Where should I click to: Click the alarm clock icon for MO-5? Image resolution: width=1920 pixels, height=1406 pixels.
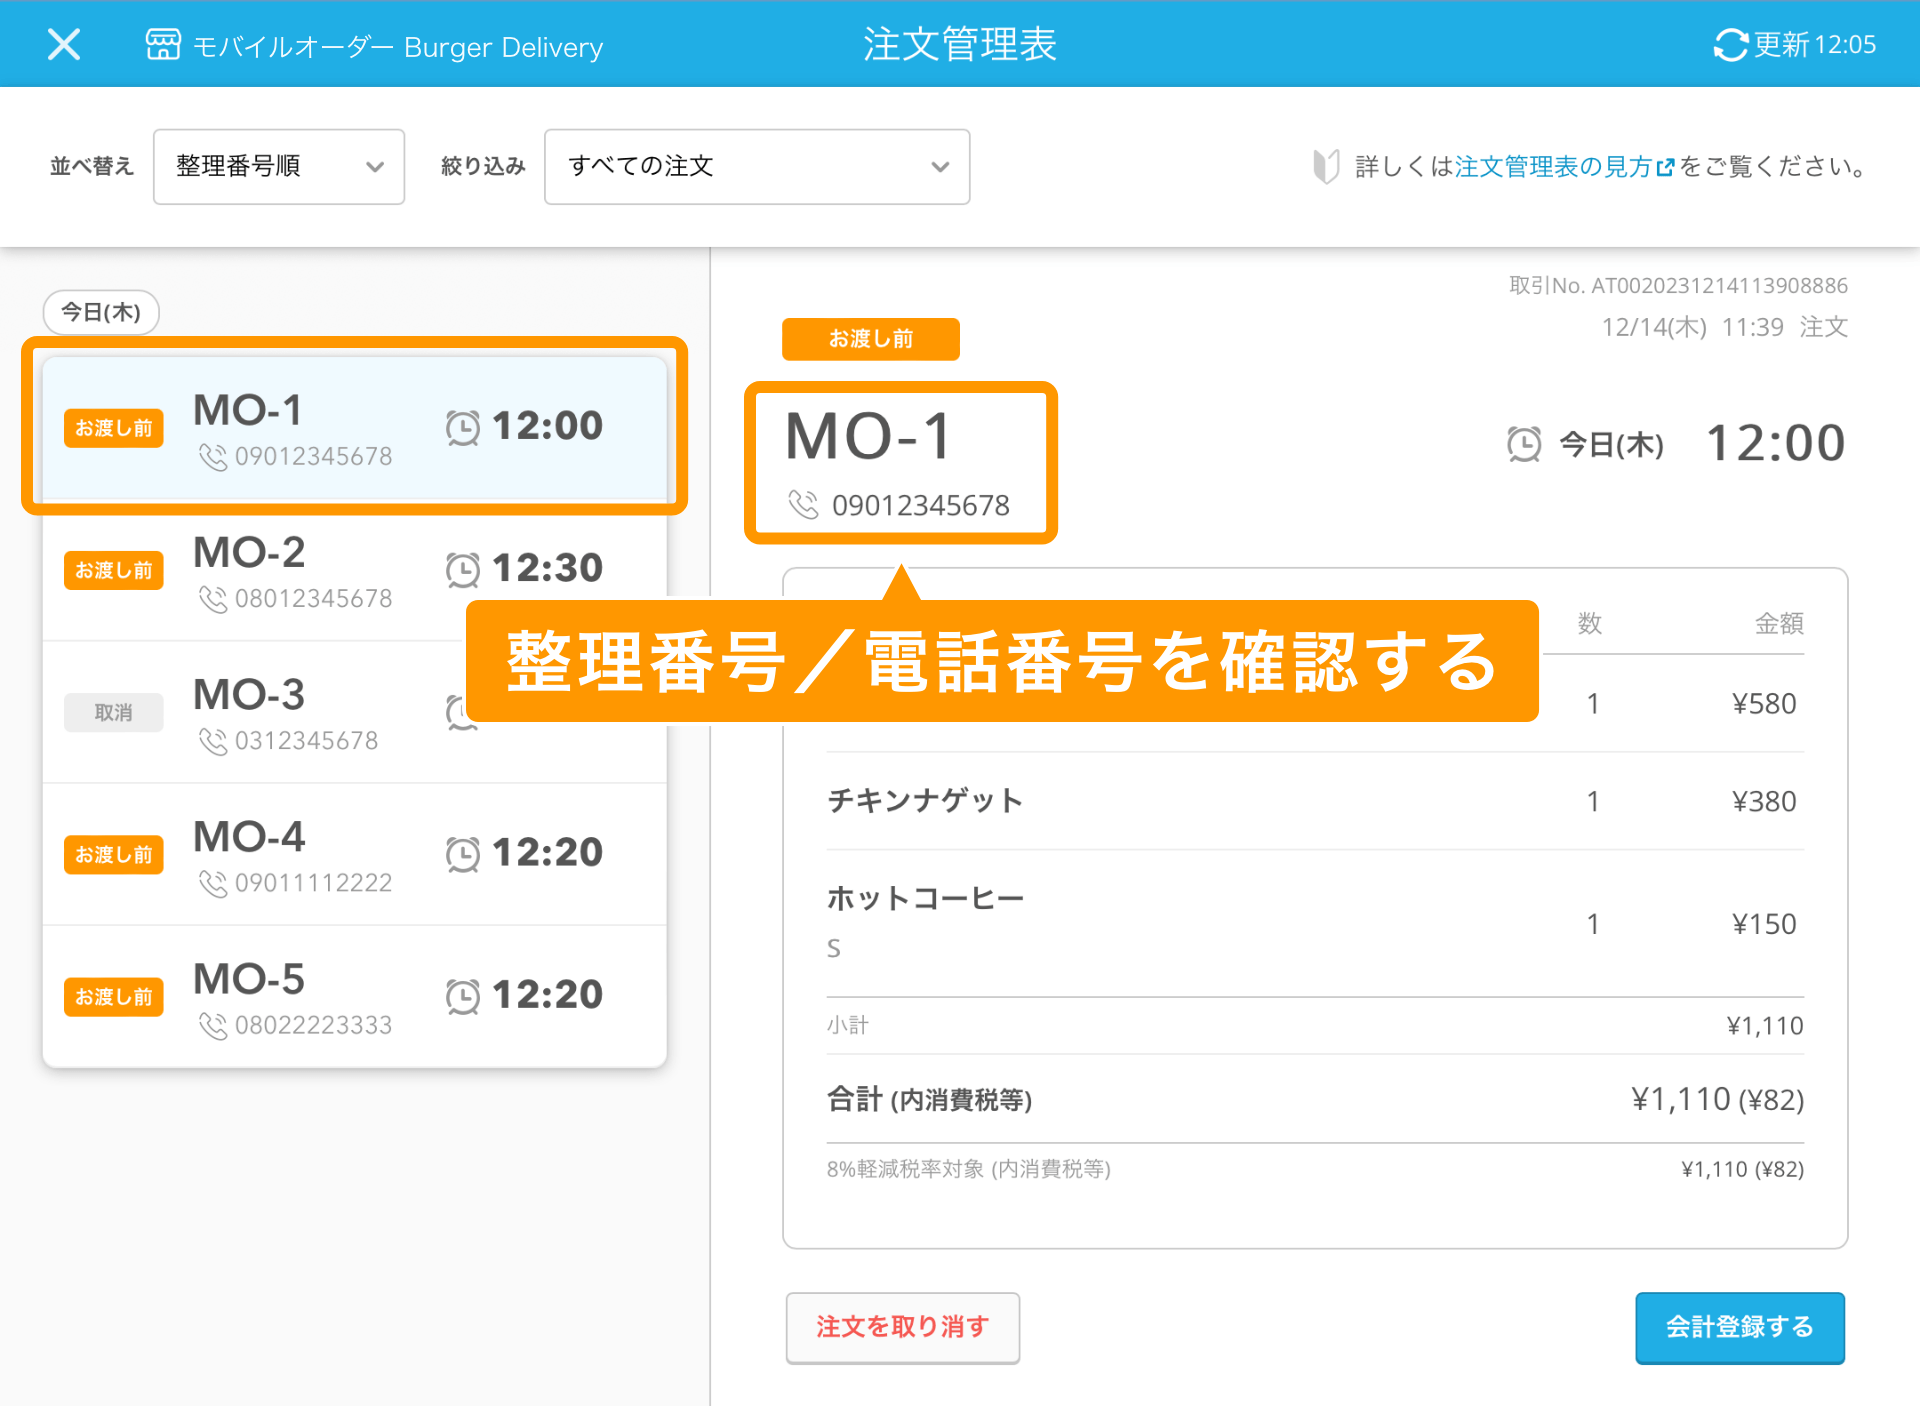pyautogui.click(x=463, y=996)
